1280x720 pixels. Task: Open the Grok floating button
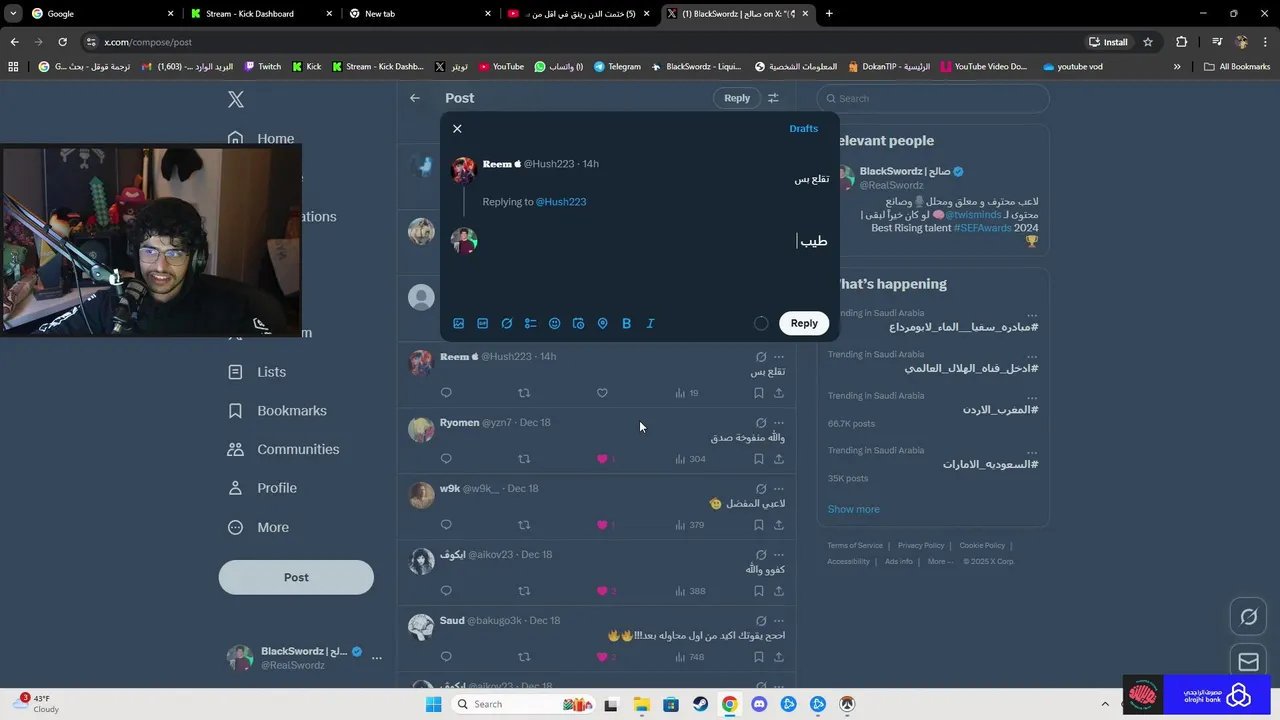(1248, 617)
